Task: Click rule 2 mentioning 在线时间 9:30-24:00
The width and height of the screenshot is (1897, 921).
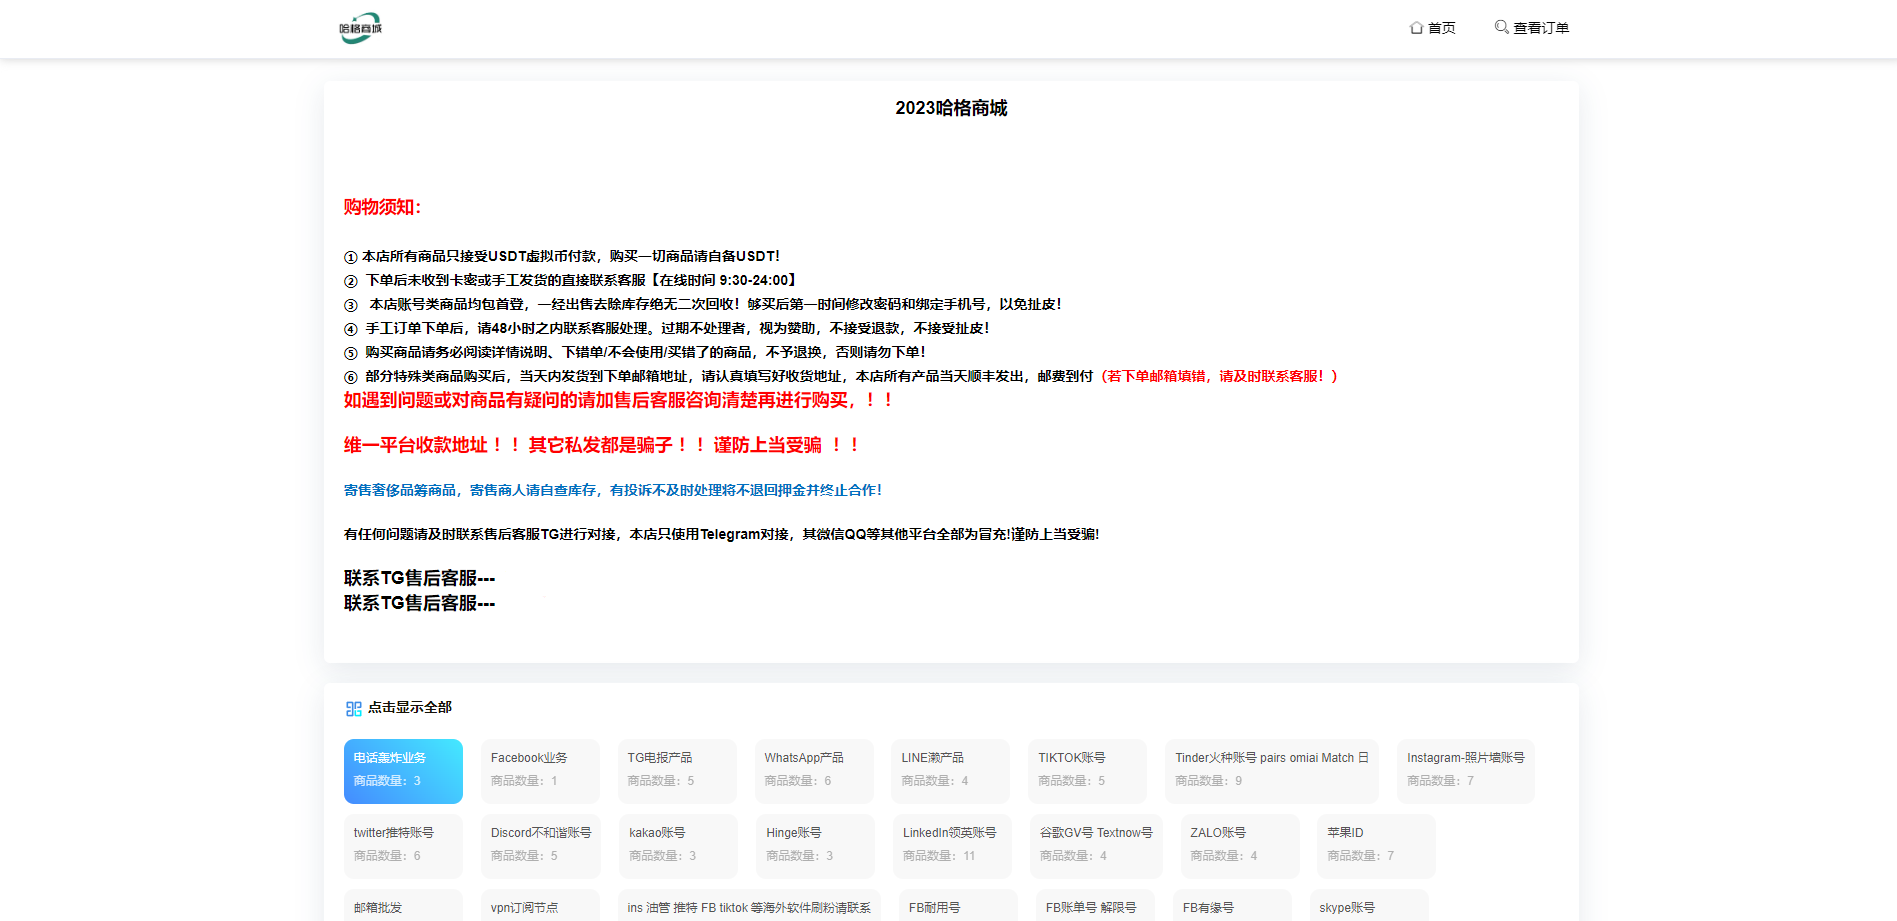Action: click(571, 280)
